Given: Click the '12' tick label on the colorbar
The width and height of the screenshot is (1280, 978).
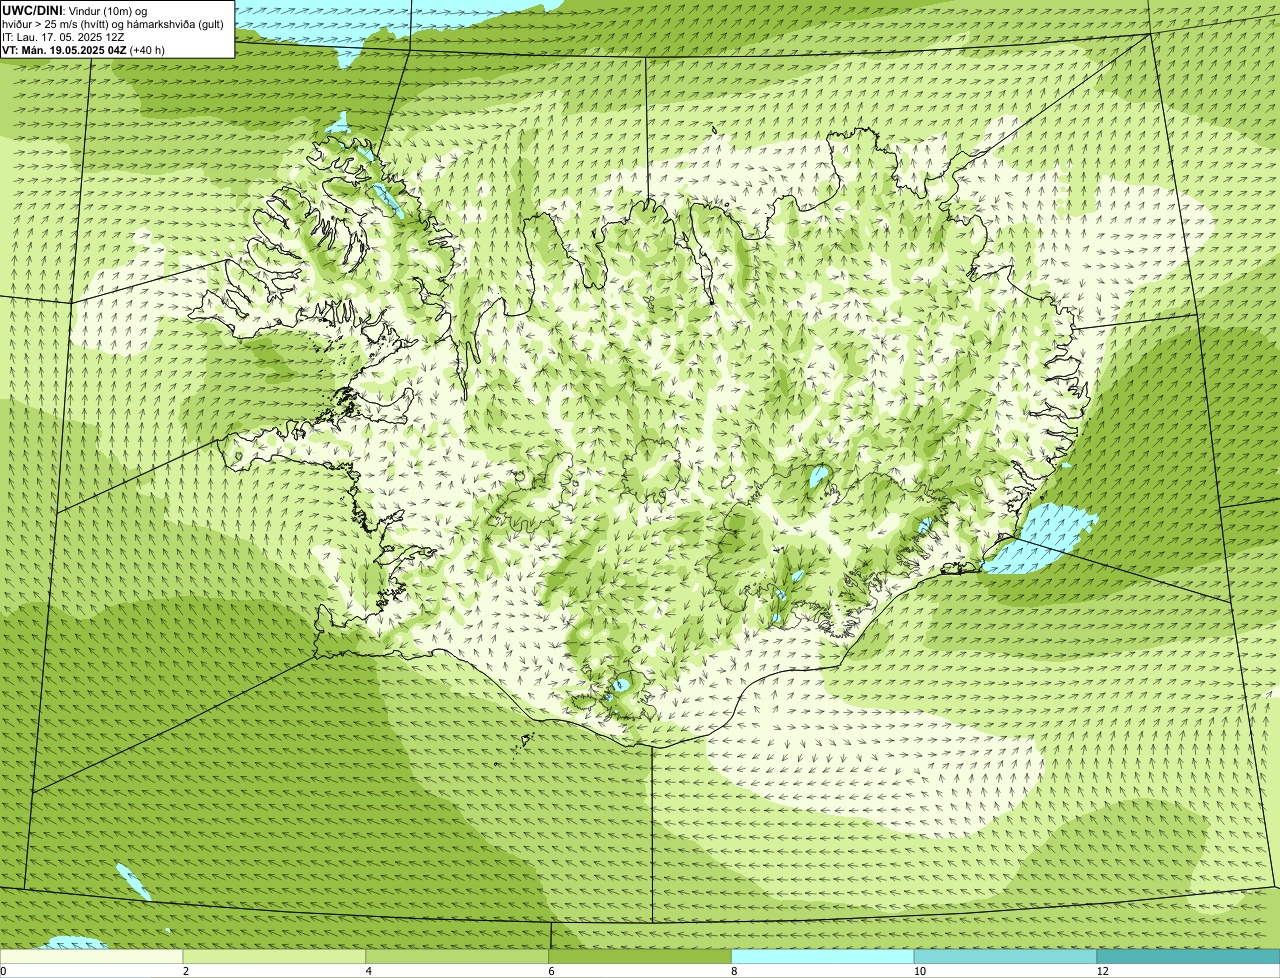Looking at the screenshot, I should point(1102,971).
